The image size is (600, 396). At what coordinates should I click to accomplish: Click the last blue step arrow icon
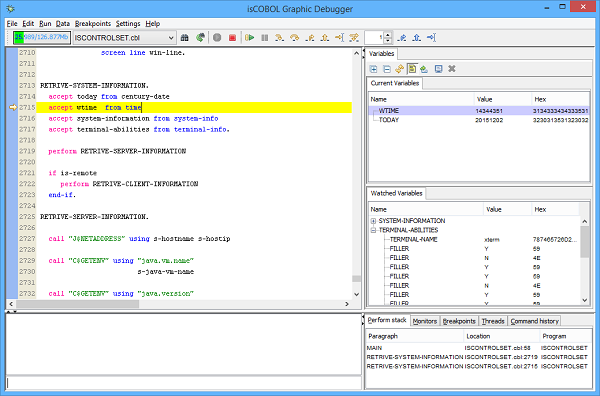431,37
